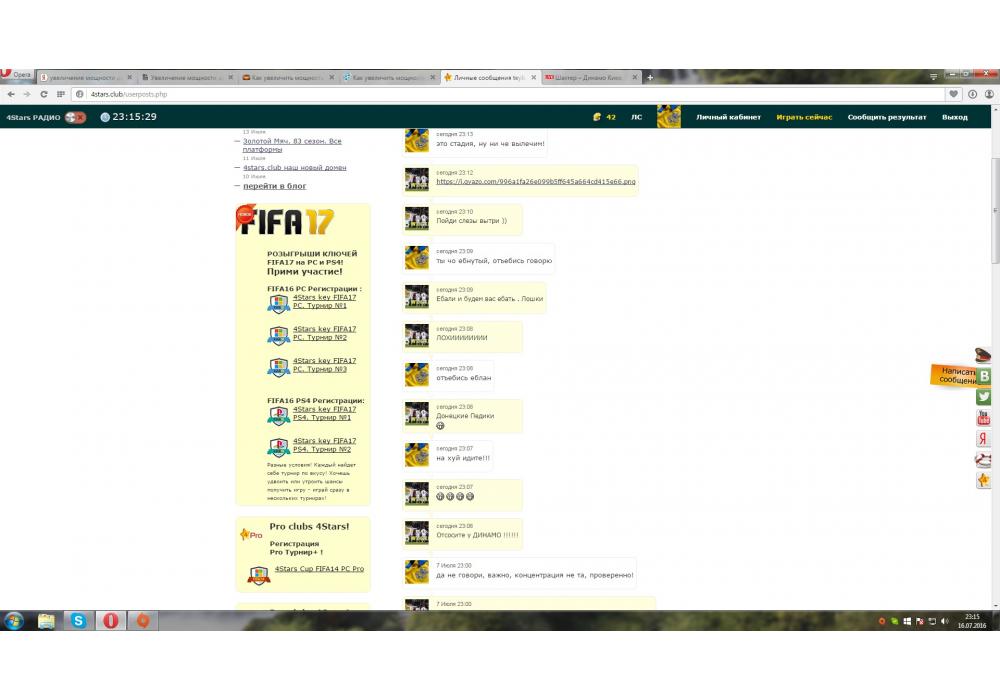This screenshot has width=1000, height=700.
Task: Click the PS badge icon beside PS4 Турнир №2
Action: coord(279,448)
